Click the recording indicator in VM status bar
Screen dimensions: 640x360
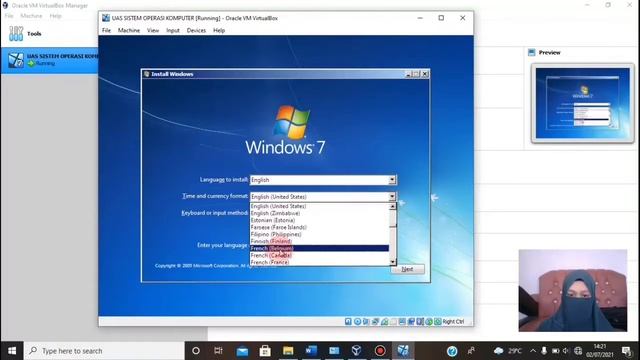(411, 322)
